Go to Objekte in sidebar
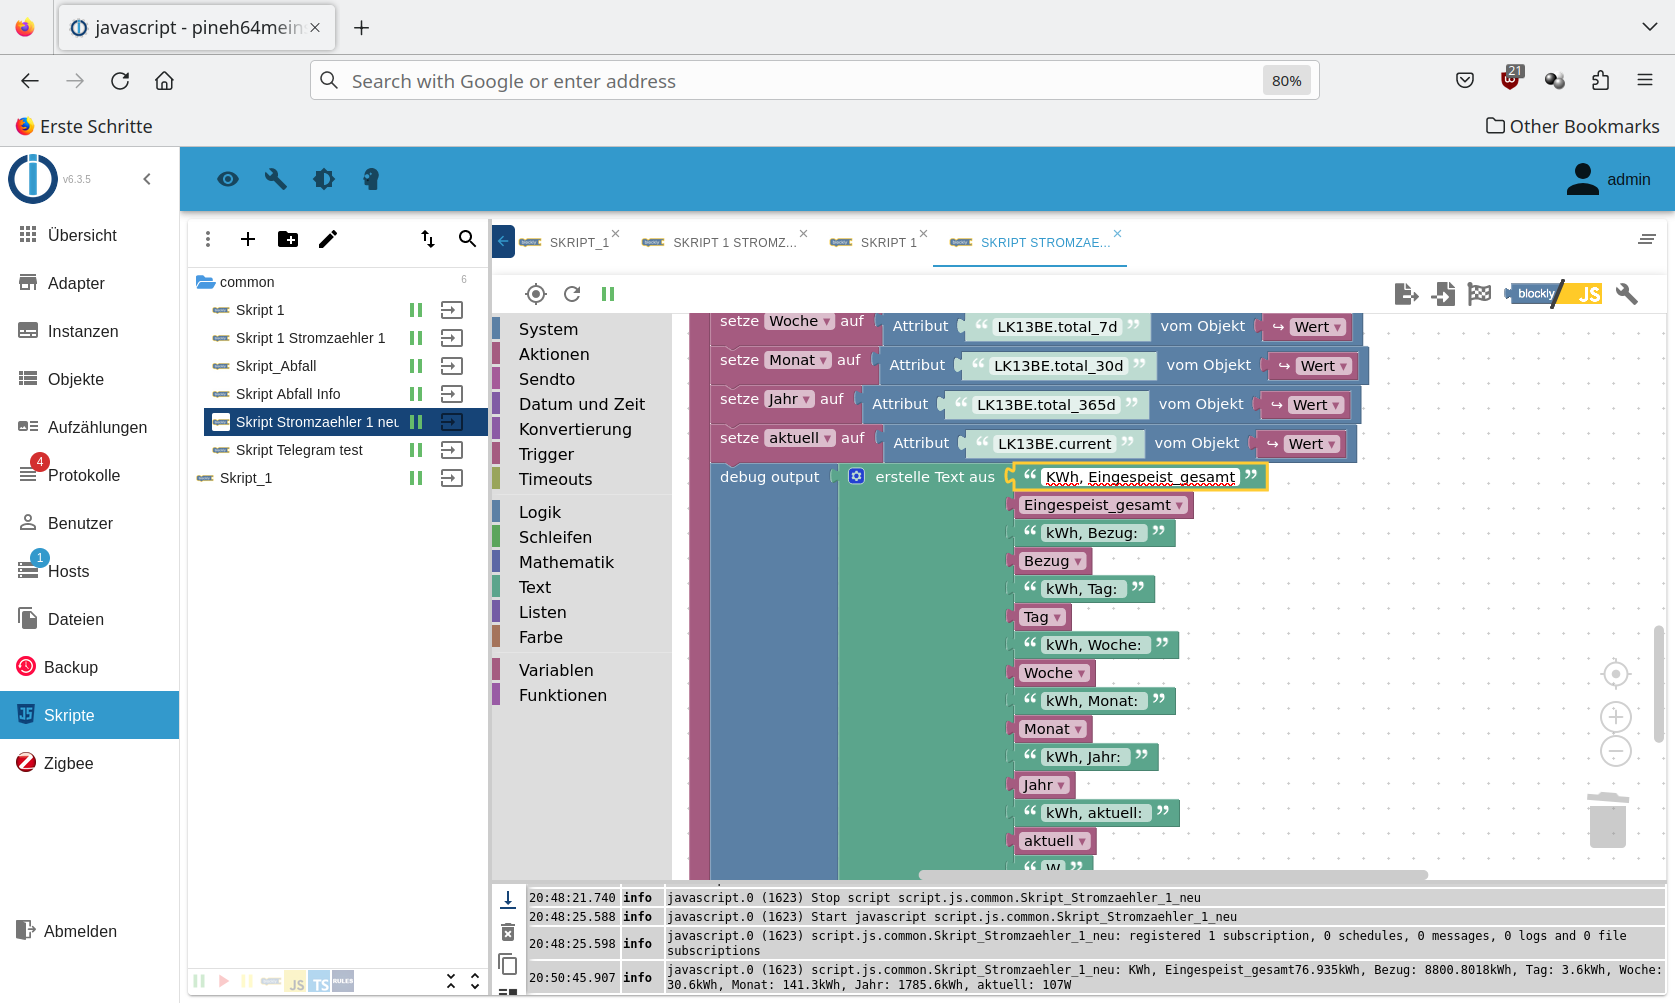1675x1003 pixels. pyautogui.click(x=89, y=379)
